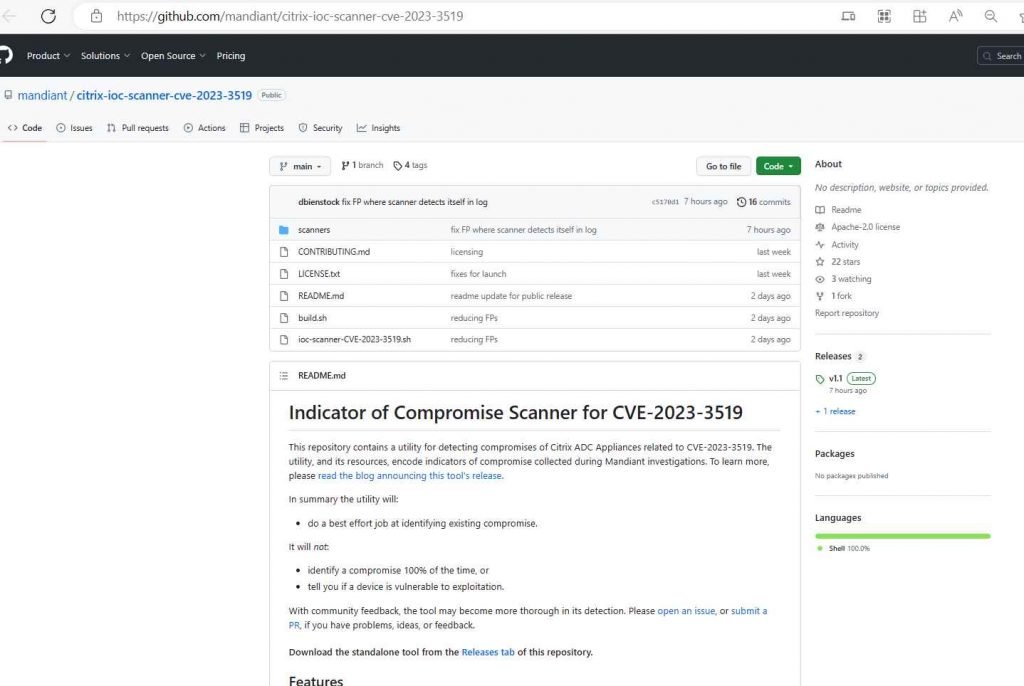
Task: Click the pulse icon beside Activity
Action: coord(820,244)
